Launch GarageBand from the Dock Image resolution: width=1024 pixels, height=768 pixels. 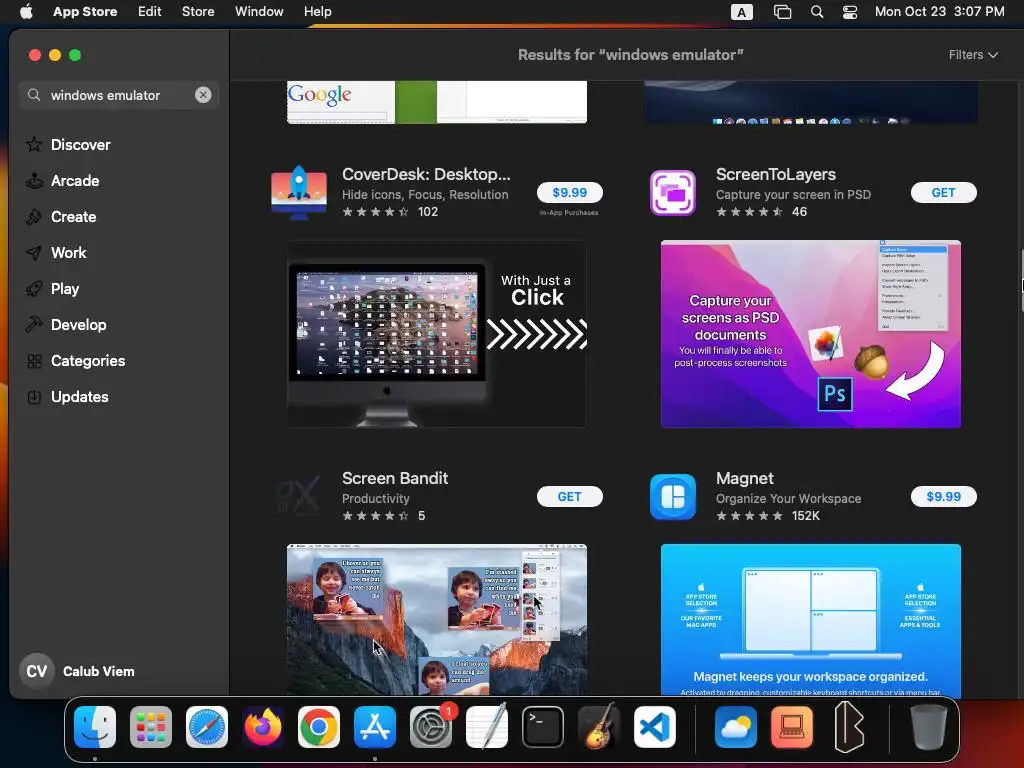(599, 727)
